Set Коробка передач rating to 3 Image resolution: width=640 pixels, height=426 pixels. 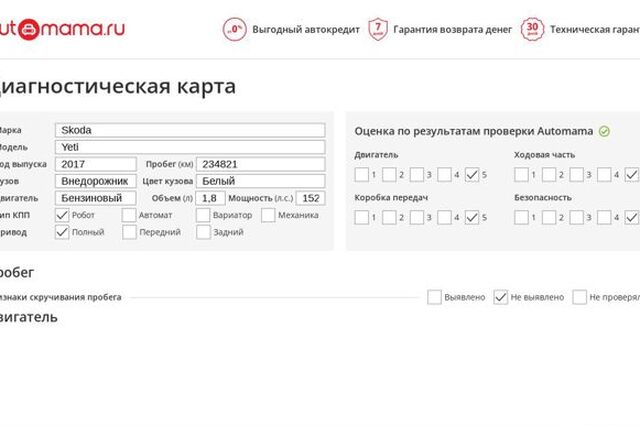click(417, 217)
